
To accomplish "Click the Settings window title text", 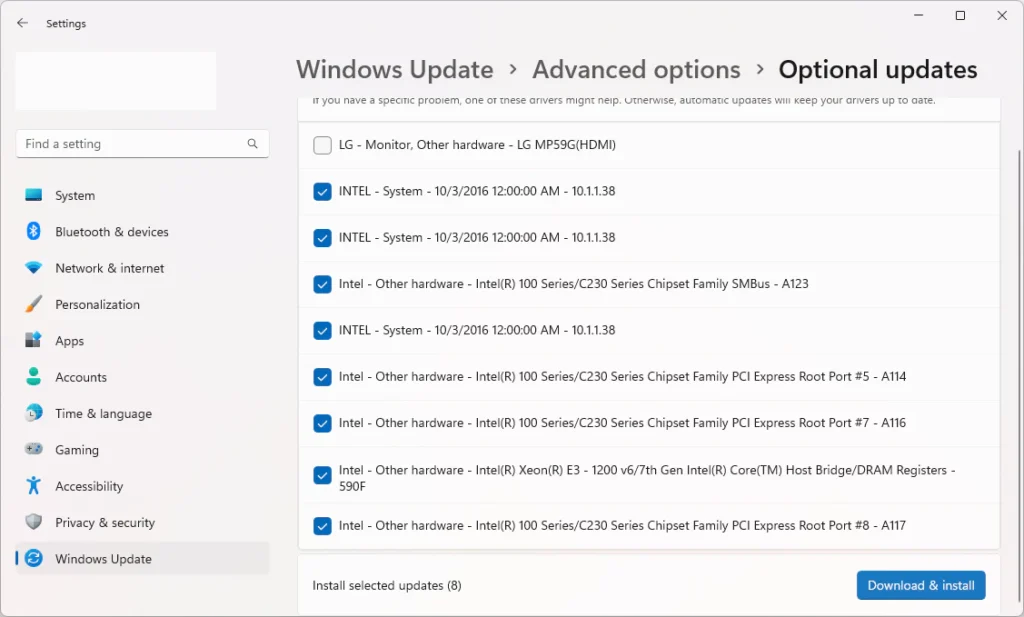I will point(66,24).
